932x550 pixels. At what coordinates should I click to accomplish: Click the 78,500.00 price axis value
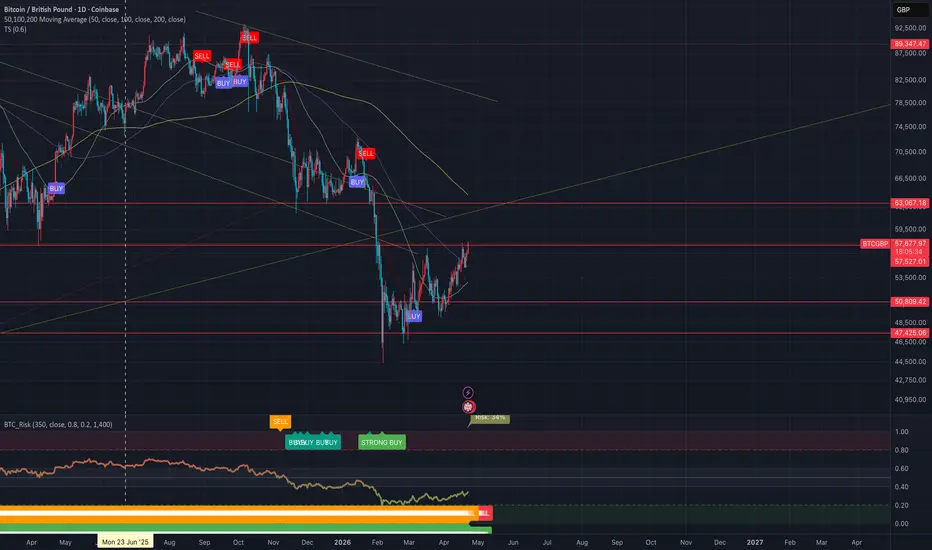910,103
